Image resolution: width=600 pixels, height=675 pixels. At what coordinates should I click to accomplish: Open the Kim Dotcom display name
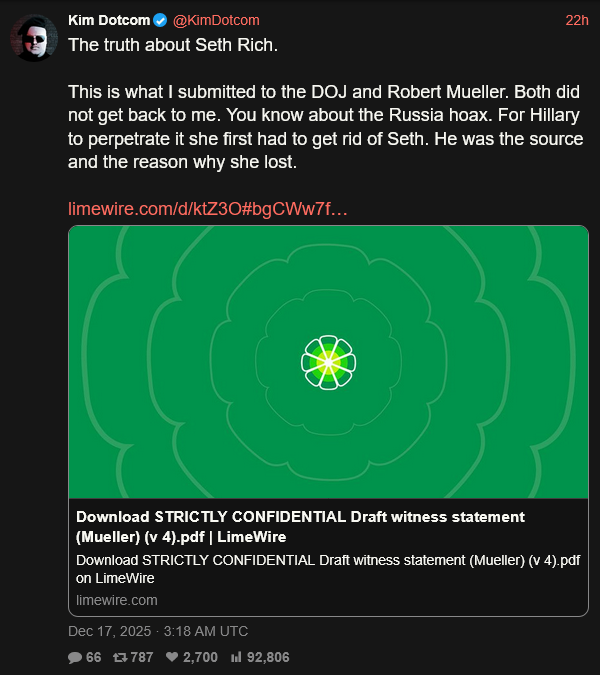107,20
